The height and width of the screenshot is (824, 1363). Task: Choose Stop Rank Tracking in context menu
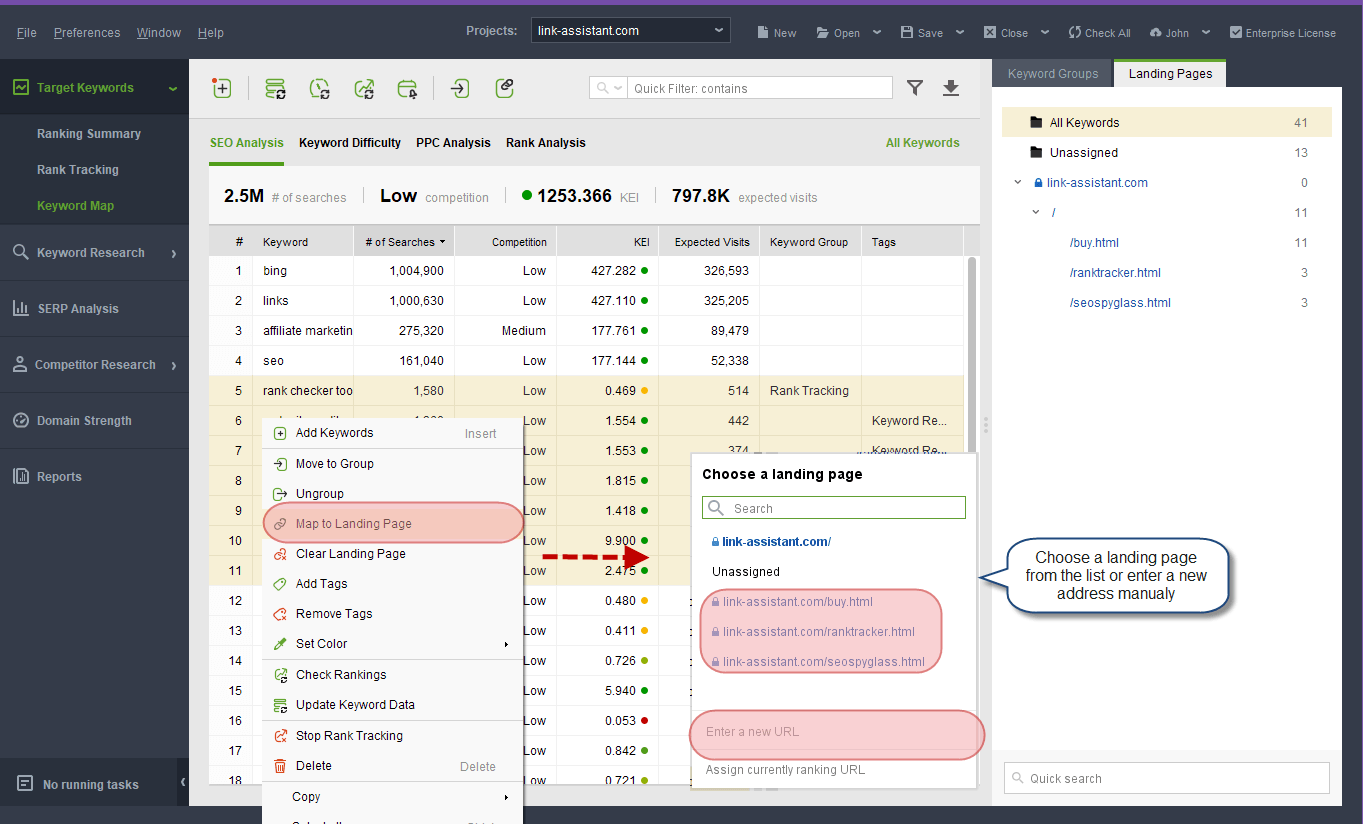tap(392, 736)
